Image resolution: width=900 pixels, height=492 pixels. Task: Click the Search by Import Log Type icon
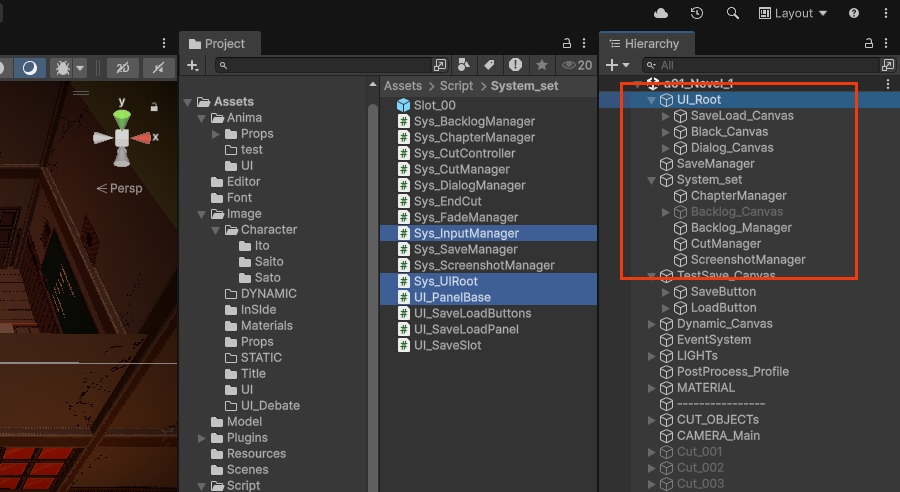515,65
